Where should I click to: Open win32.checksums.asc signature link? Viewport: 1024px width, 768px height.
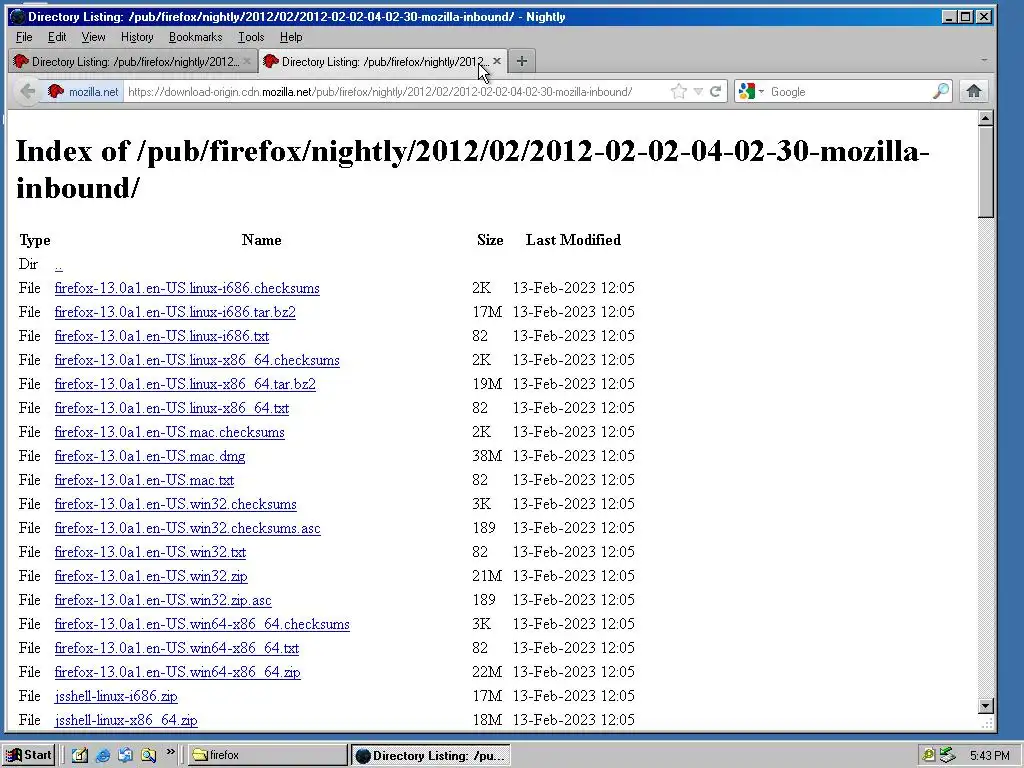187,528
